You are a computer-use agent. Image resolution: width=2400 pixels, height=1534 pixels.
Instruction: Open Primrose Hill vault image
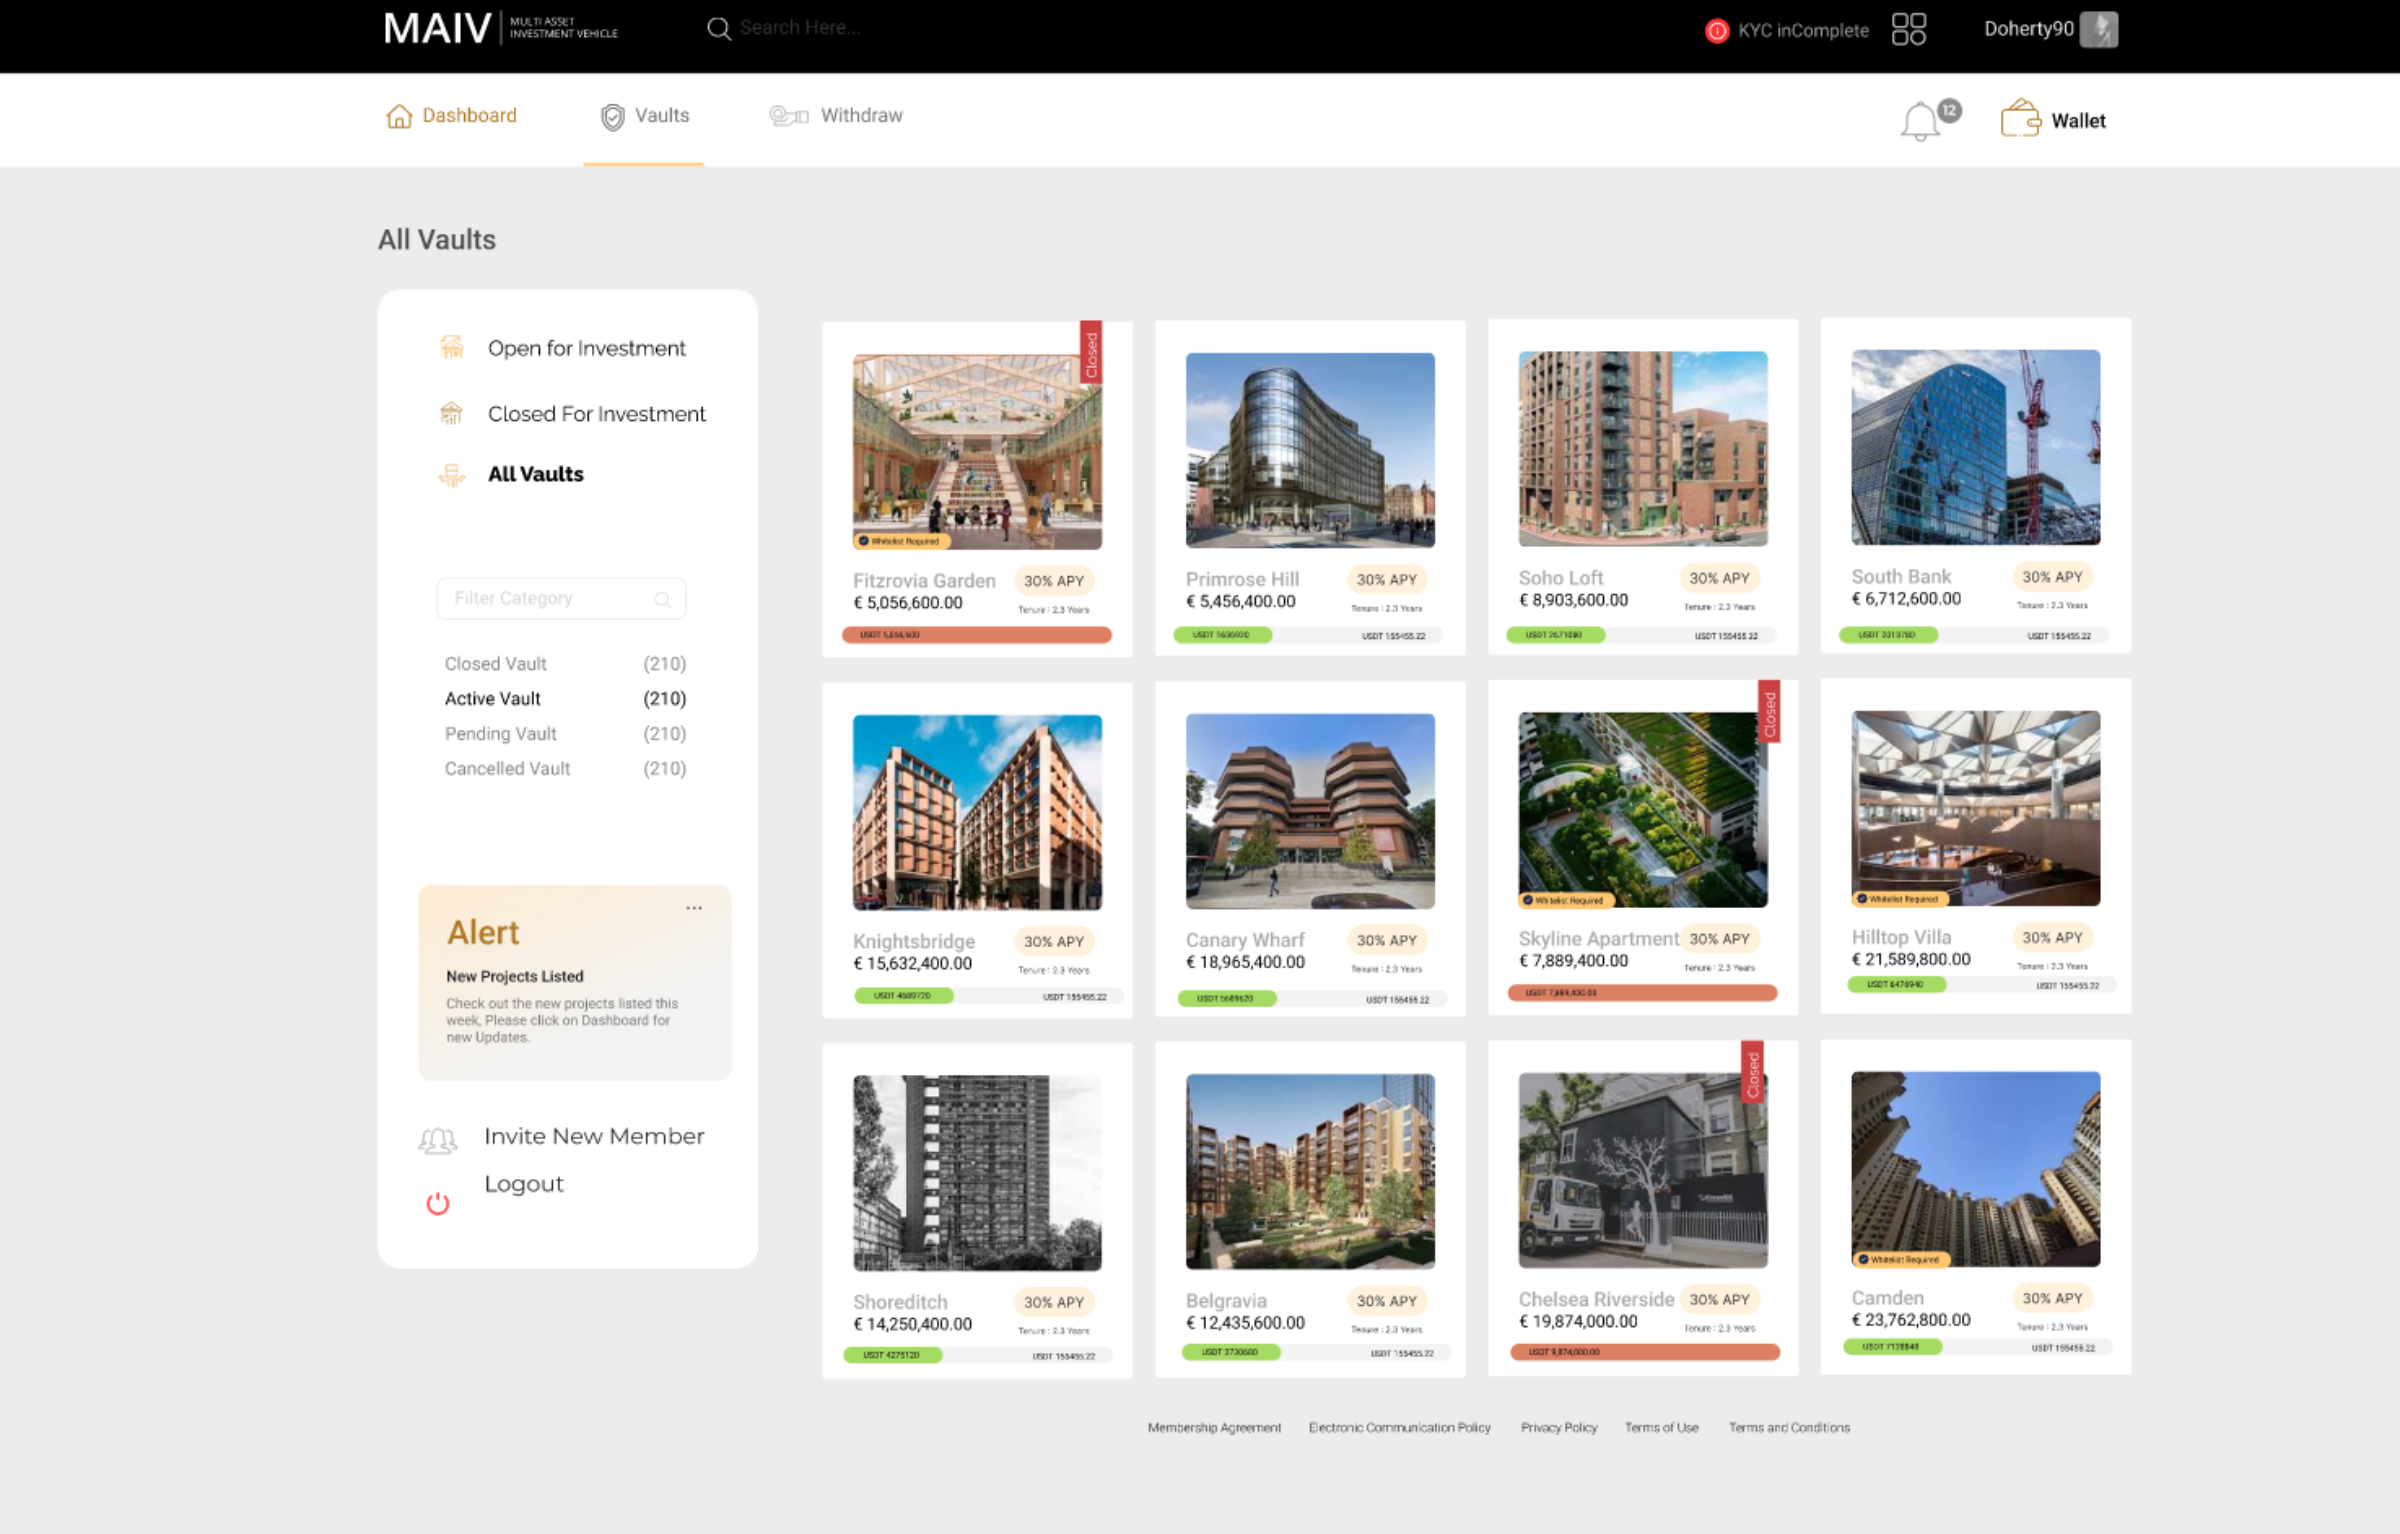point(1309,450)
